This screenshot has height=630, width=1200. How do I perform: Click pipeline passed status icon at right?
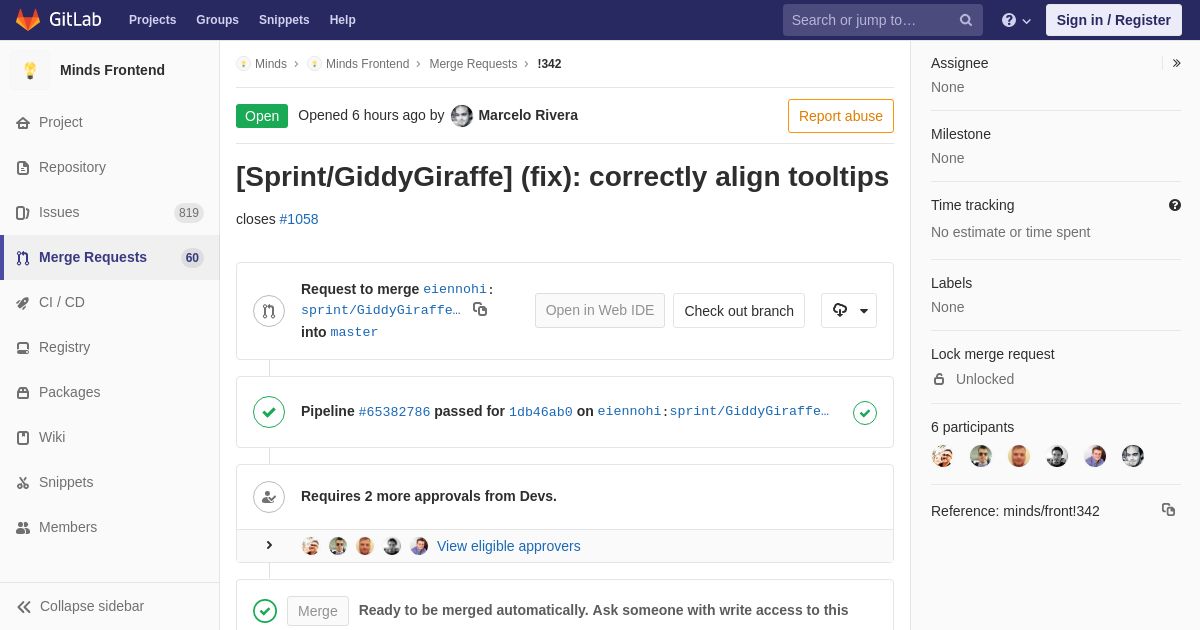coord(865,412)
